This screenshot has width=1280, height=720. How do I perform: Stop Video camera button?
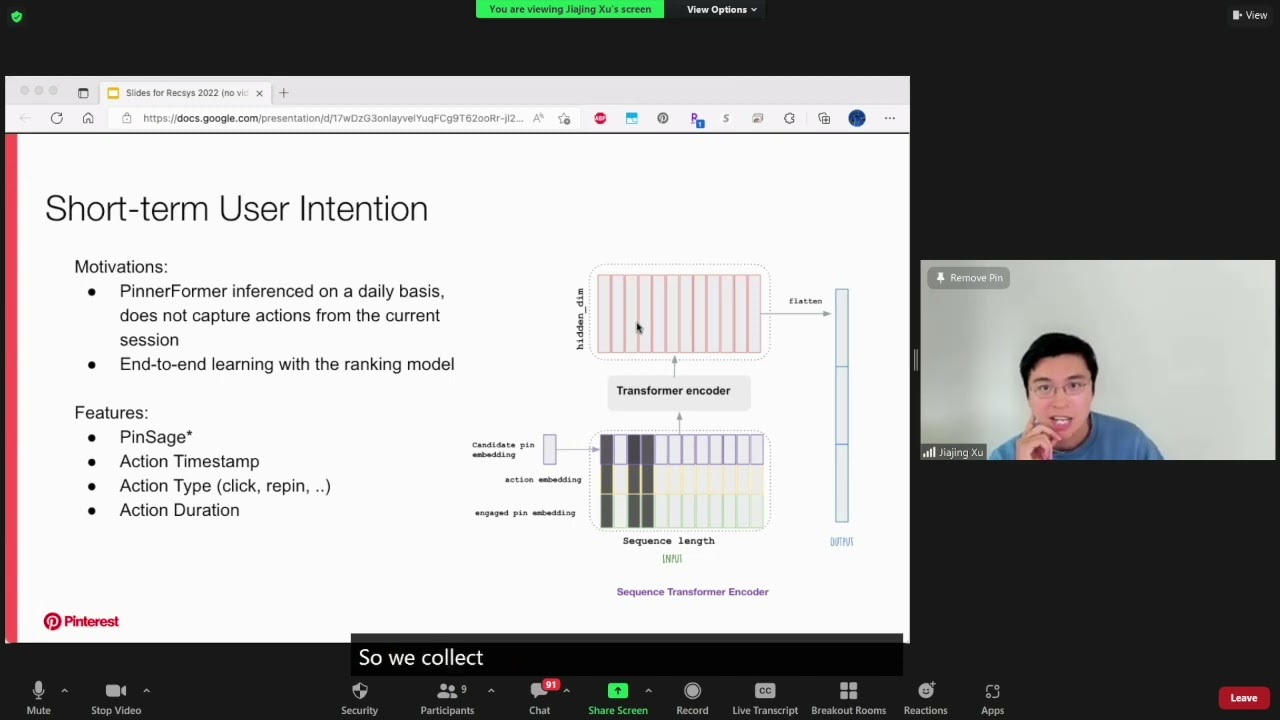116,697
